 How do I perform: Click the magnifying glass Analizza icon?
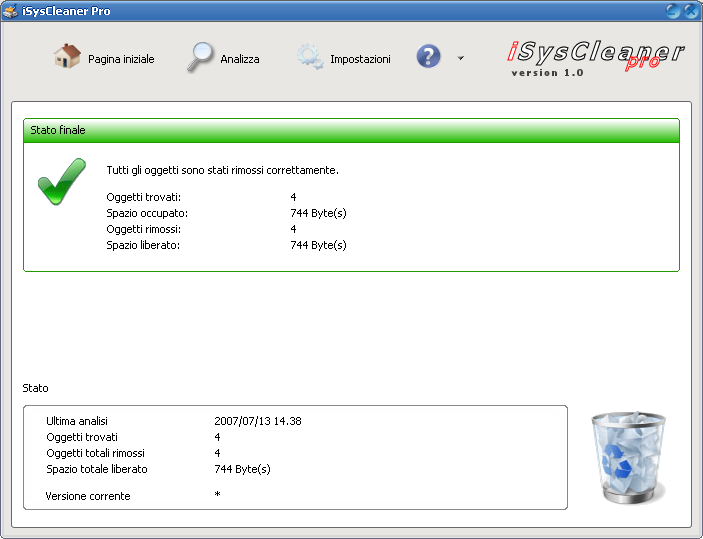click(x=200, y=57)
